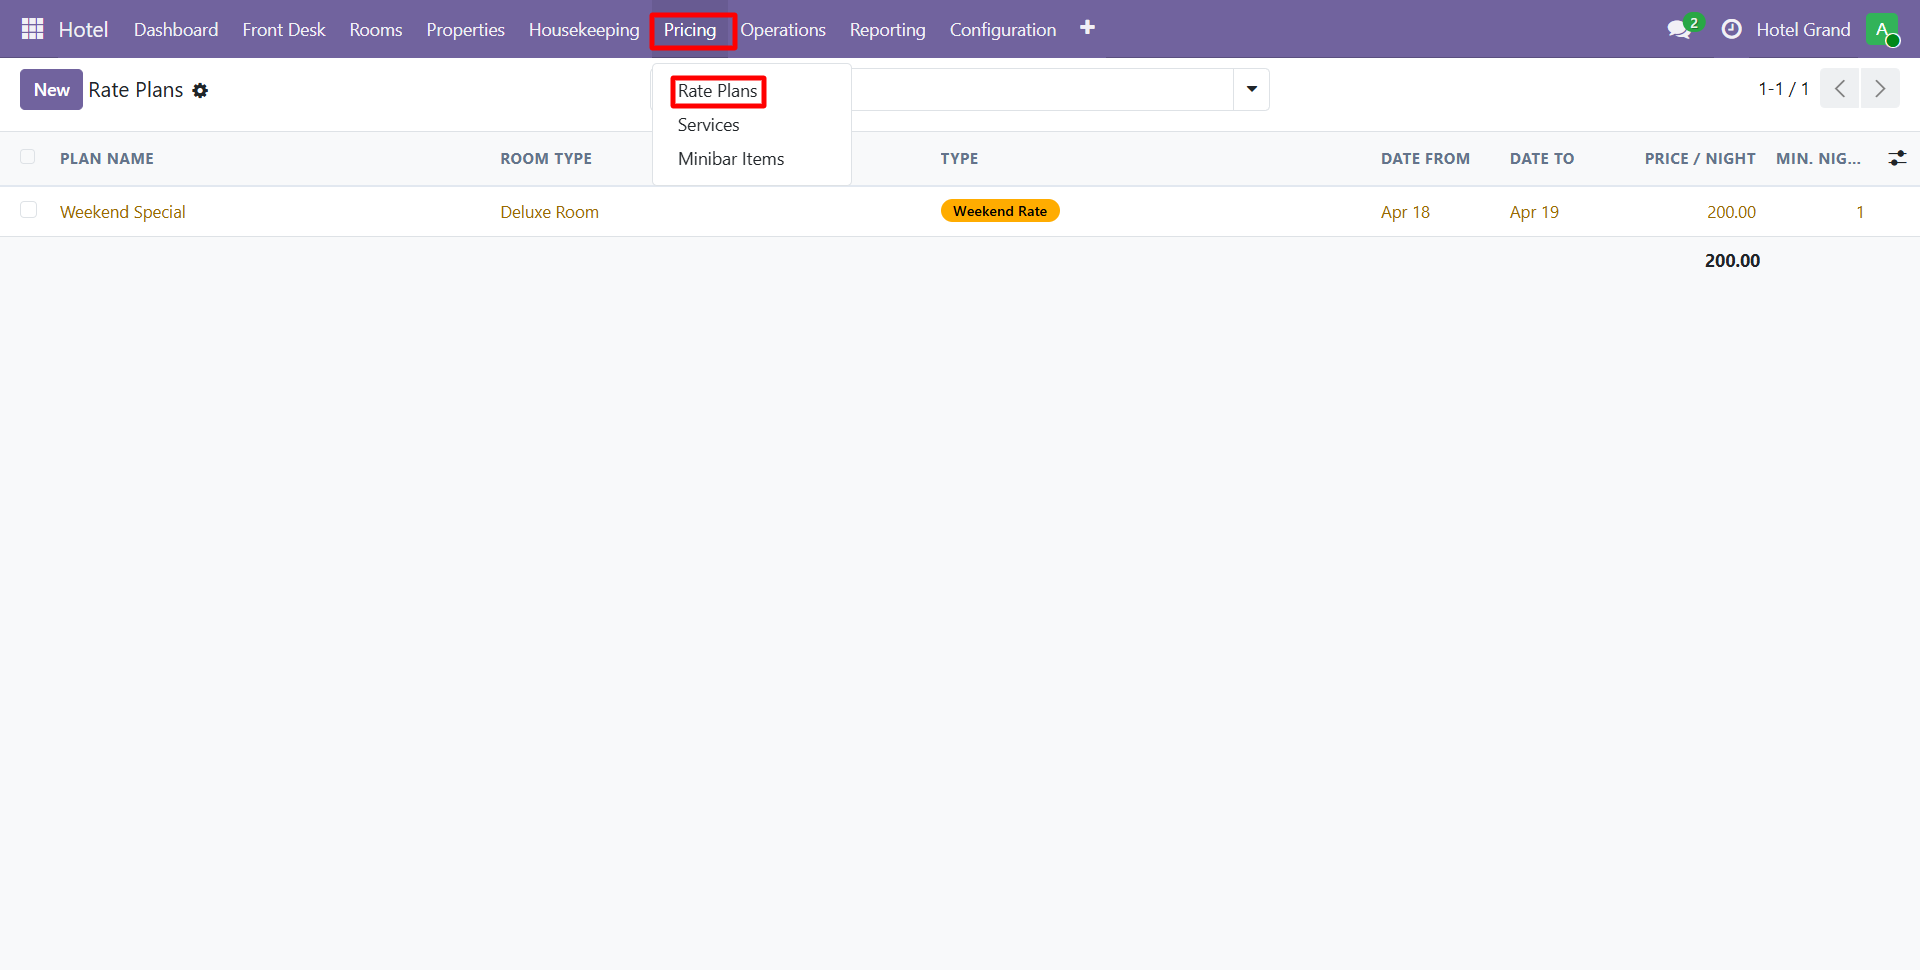1920x970 pixels.
Task: Go to next page arrow
Action: click(1880, 89)
